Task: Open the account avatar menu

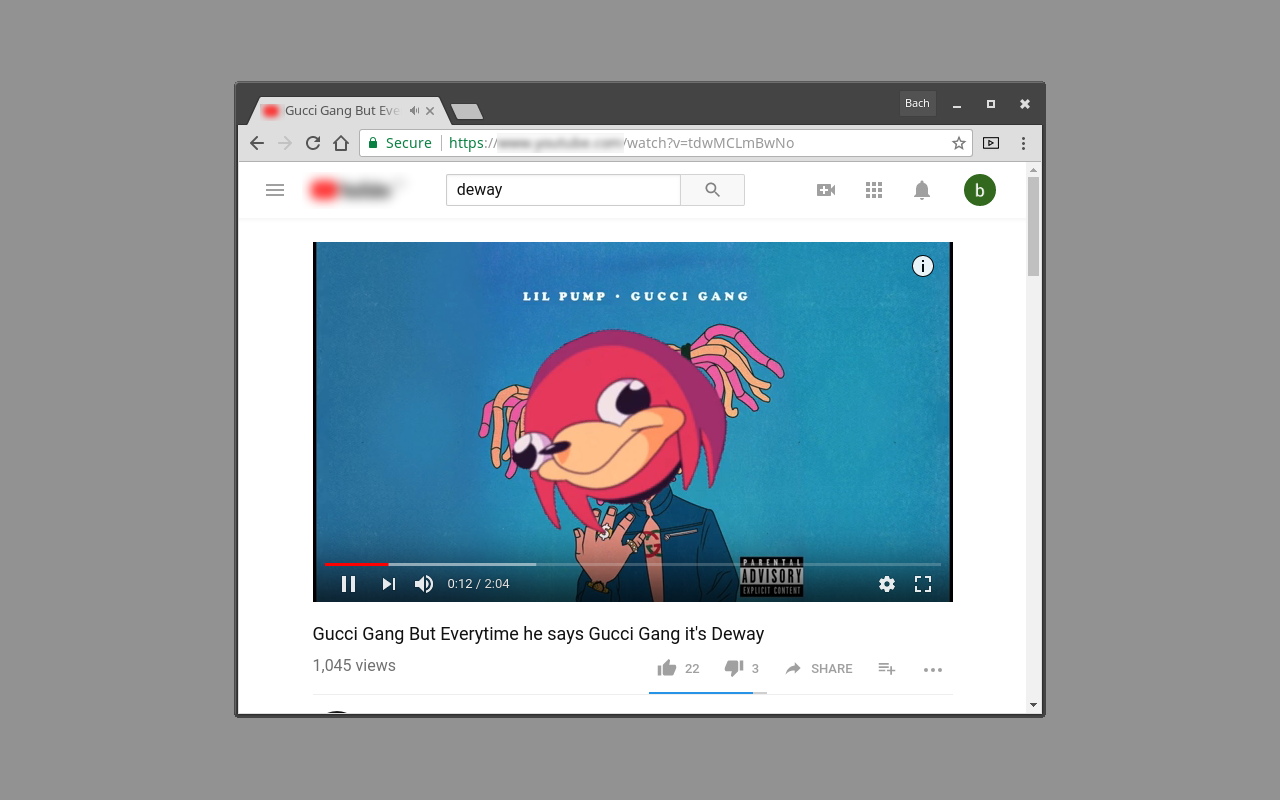Action: [980, 190]
